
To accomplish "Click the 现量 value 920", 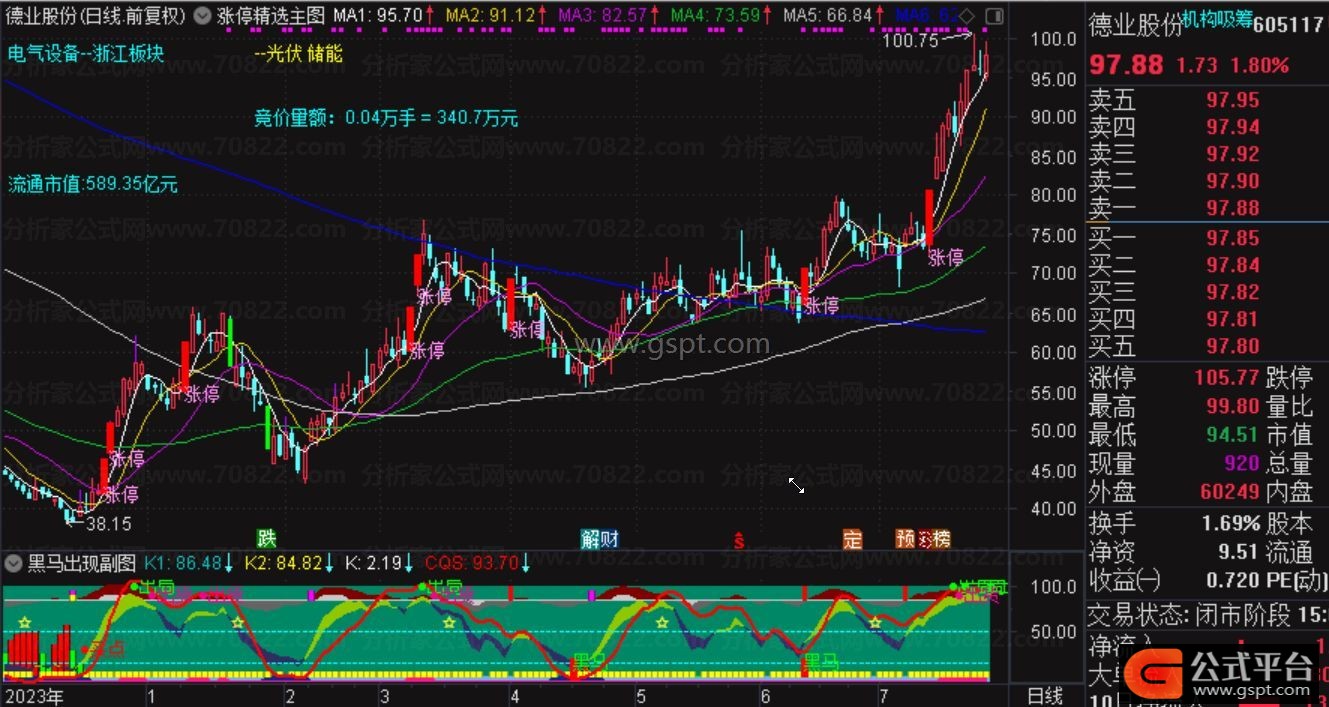I will pyautogui.click(x=1241, y=464).
